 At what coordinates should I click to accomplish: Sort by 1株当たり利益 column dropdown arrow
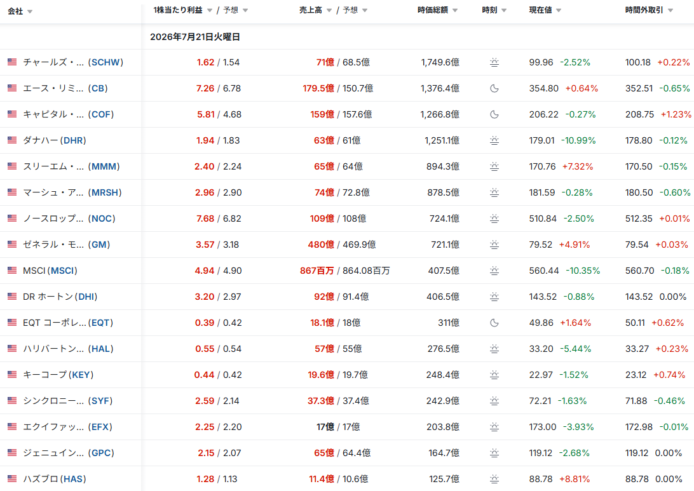click(210, 10)
